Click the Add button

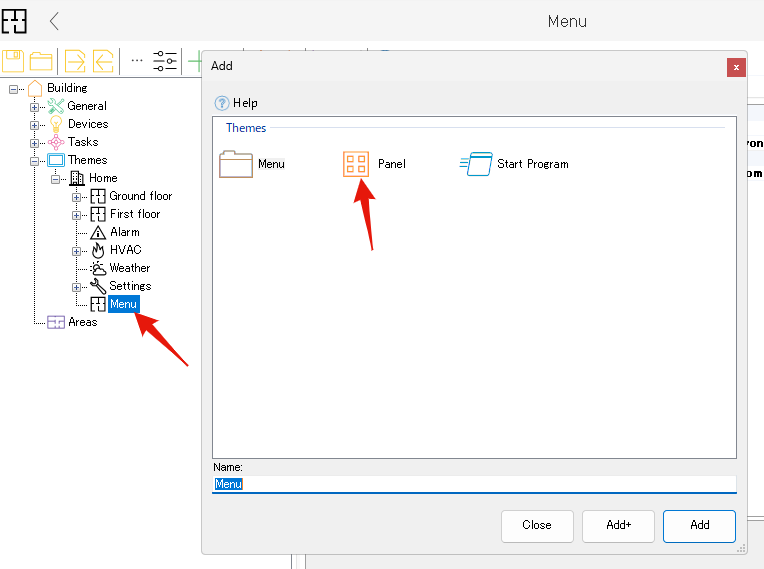[x=699, y=526]
